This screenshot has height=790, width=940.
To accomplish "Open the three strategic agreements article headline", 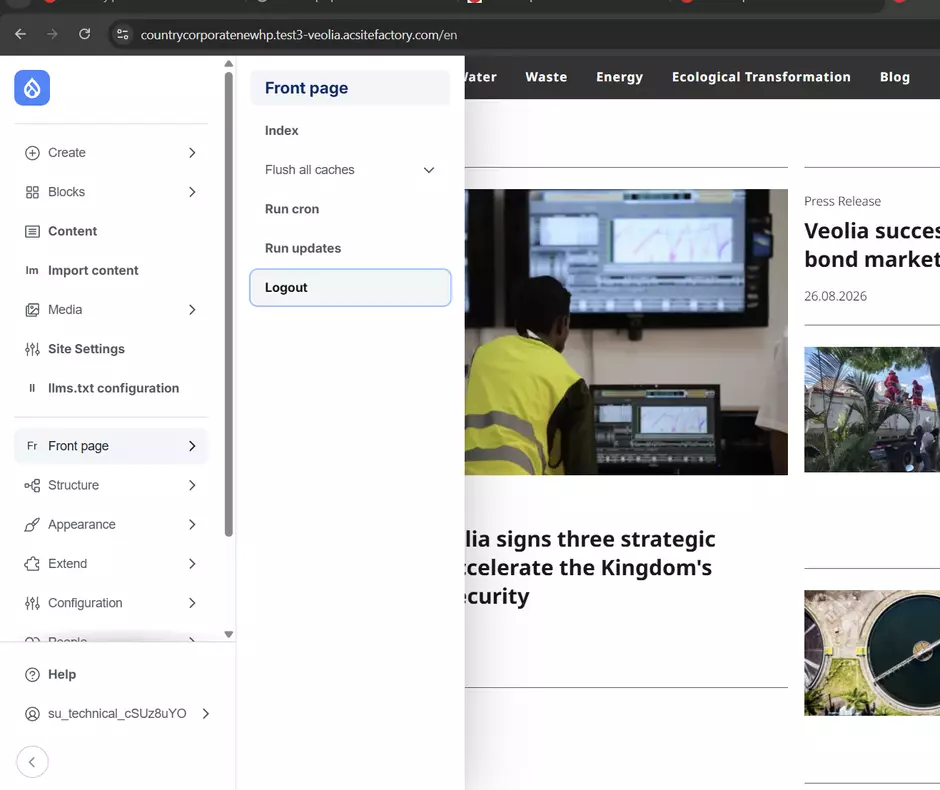I will click(590, 568).
